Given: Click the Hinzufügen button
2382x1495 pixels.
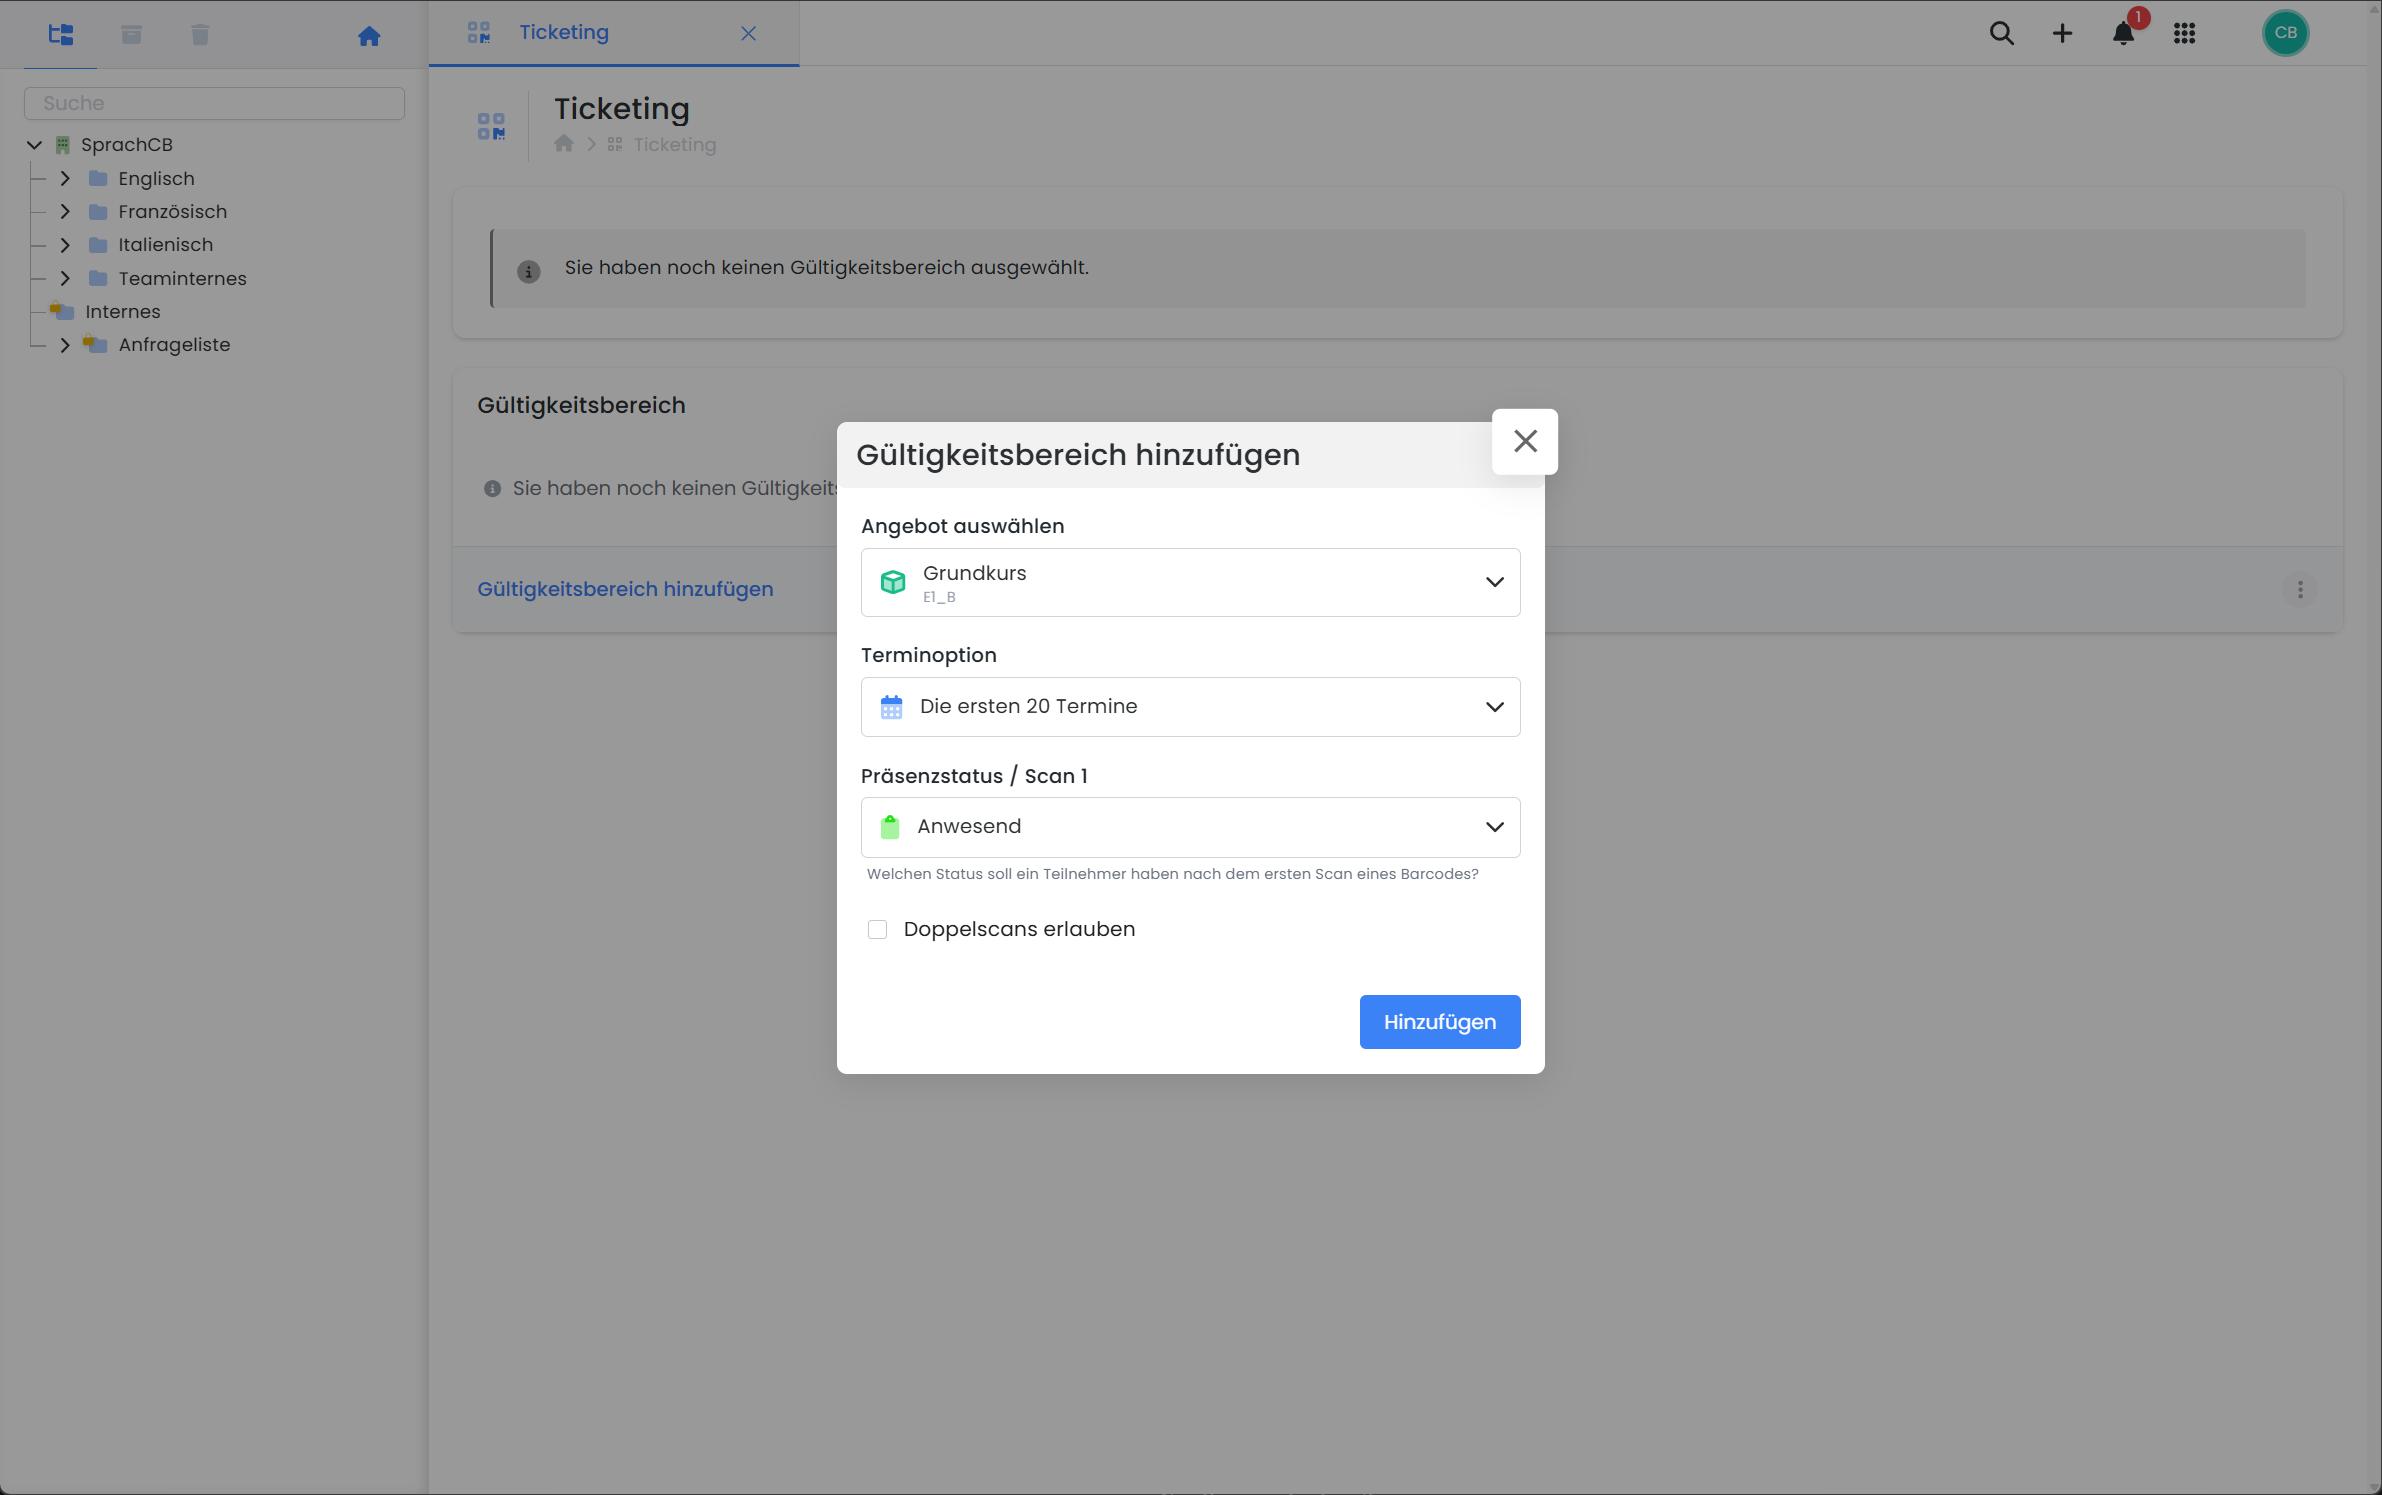Looking at the screenshot, I should (1439, 1022).
